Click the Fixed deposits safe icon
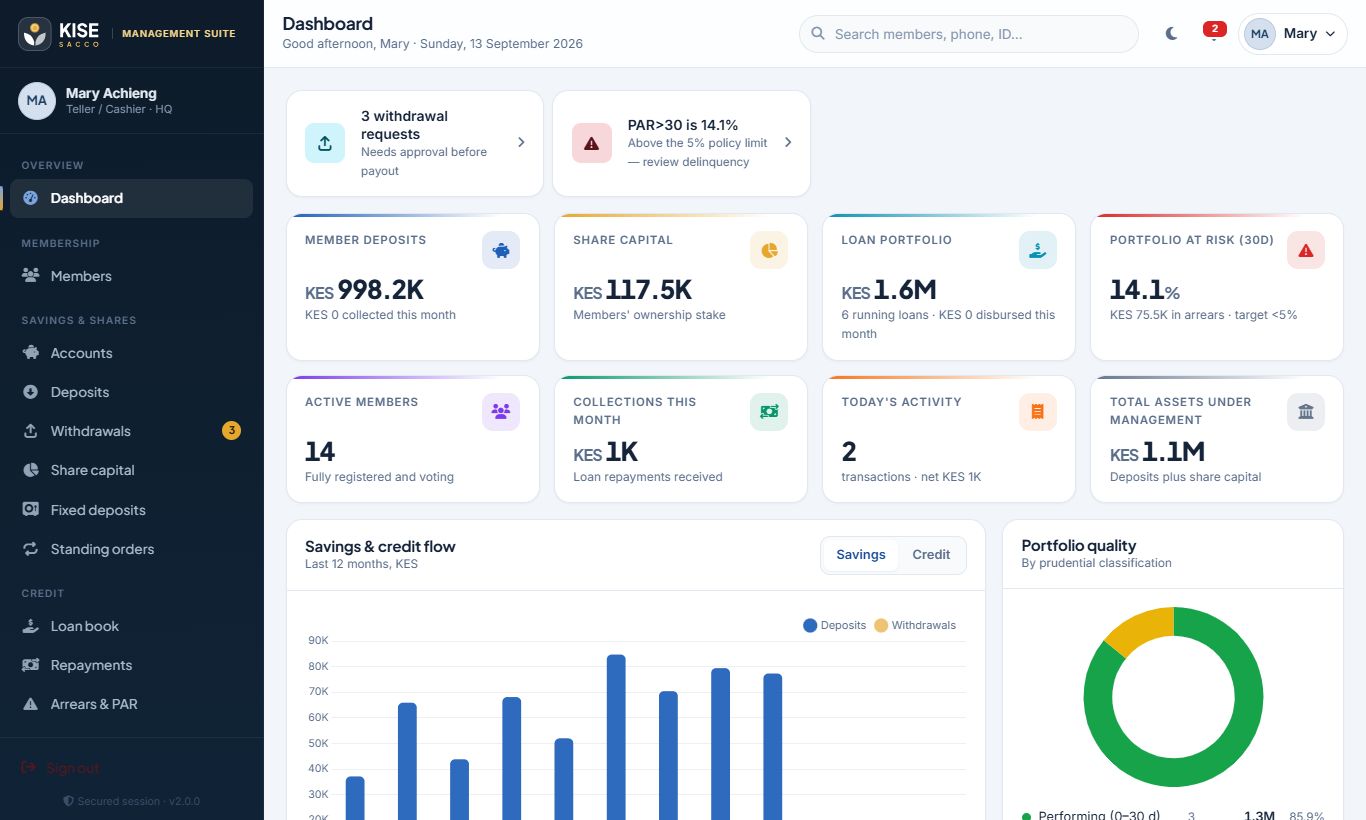 point(31,510)
